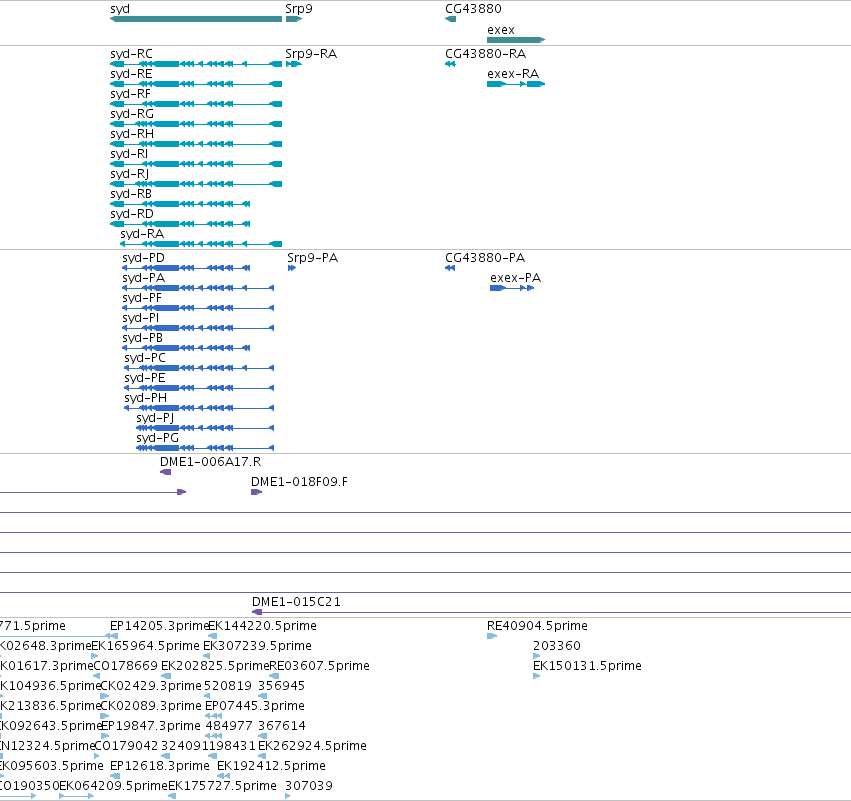This screenshot has width=851, height=801.
Task: Click transcript syd-RD
Action: [180, 224]
